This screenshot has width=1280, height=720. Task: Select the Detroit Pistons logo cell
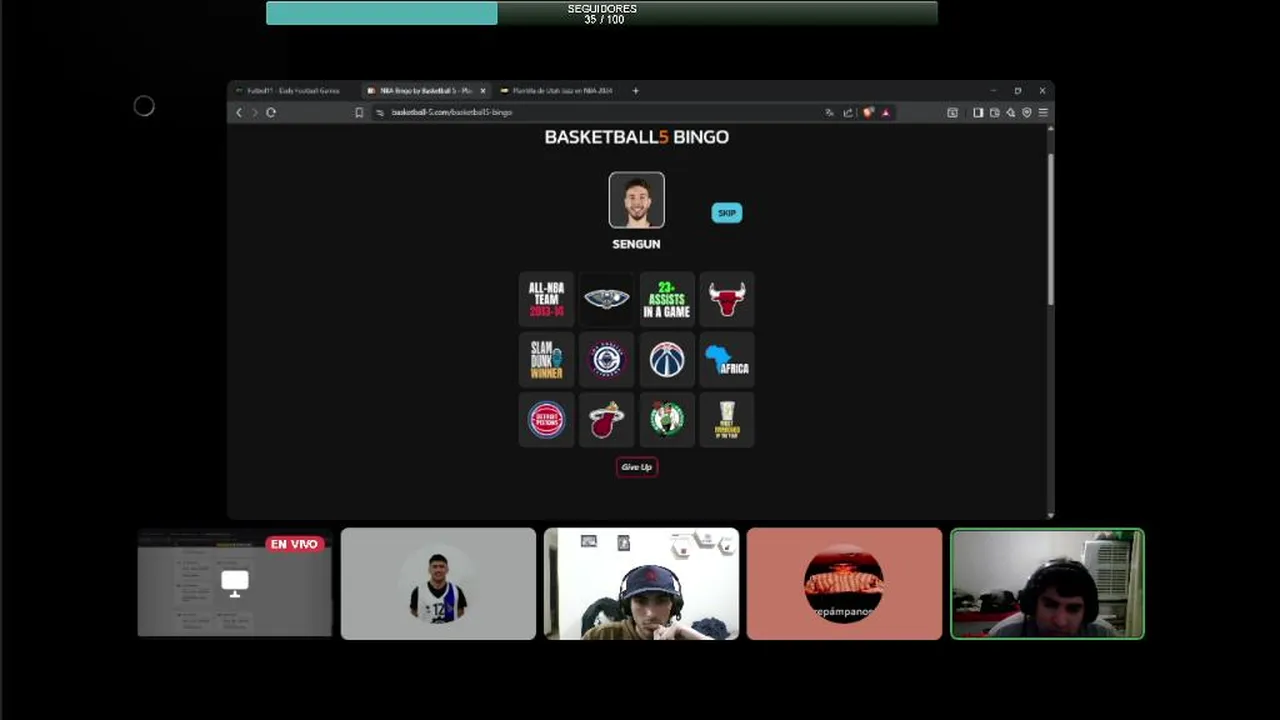[546, 419]
